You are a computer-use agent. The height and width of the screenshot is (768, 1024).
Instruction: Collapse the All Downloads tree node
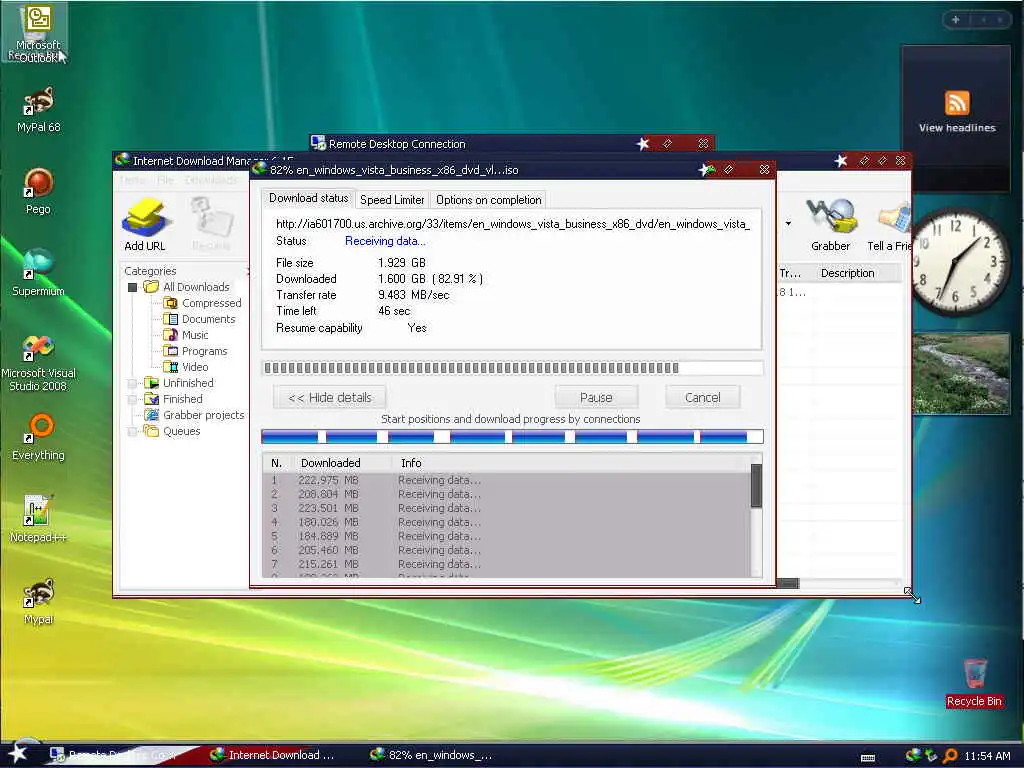(133, 287)
